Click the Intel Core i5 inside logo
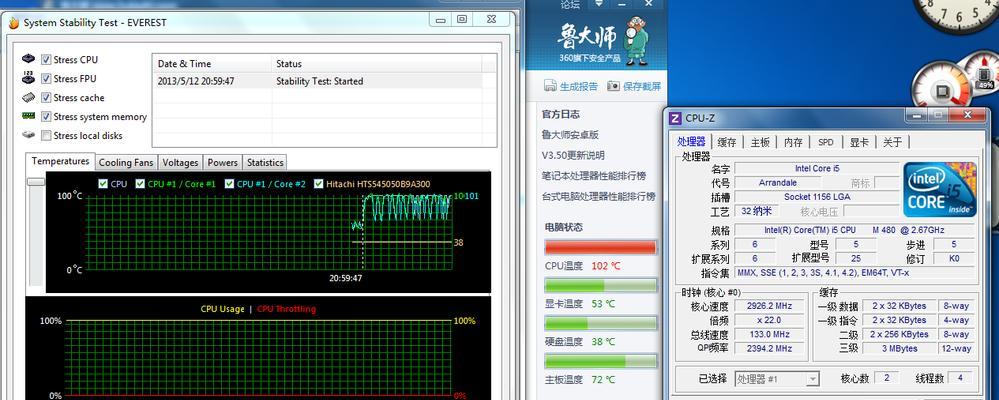 [x=940, y=190]
